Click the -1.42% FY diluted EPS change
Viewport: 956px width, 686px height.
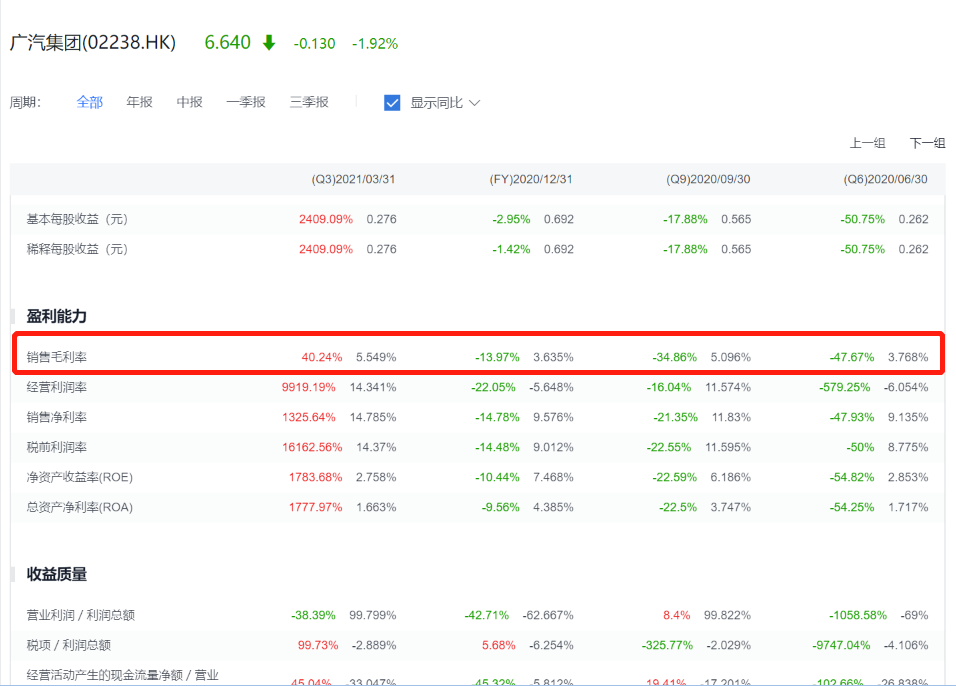512,249
